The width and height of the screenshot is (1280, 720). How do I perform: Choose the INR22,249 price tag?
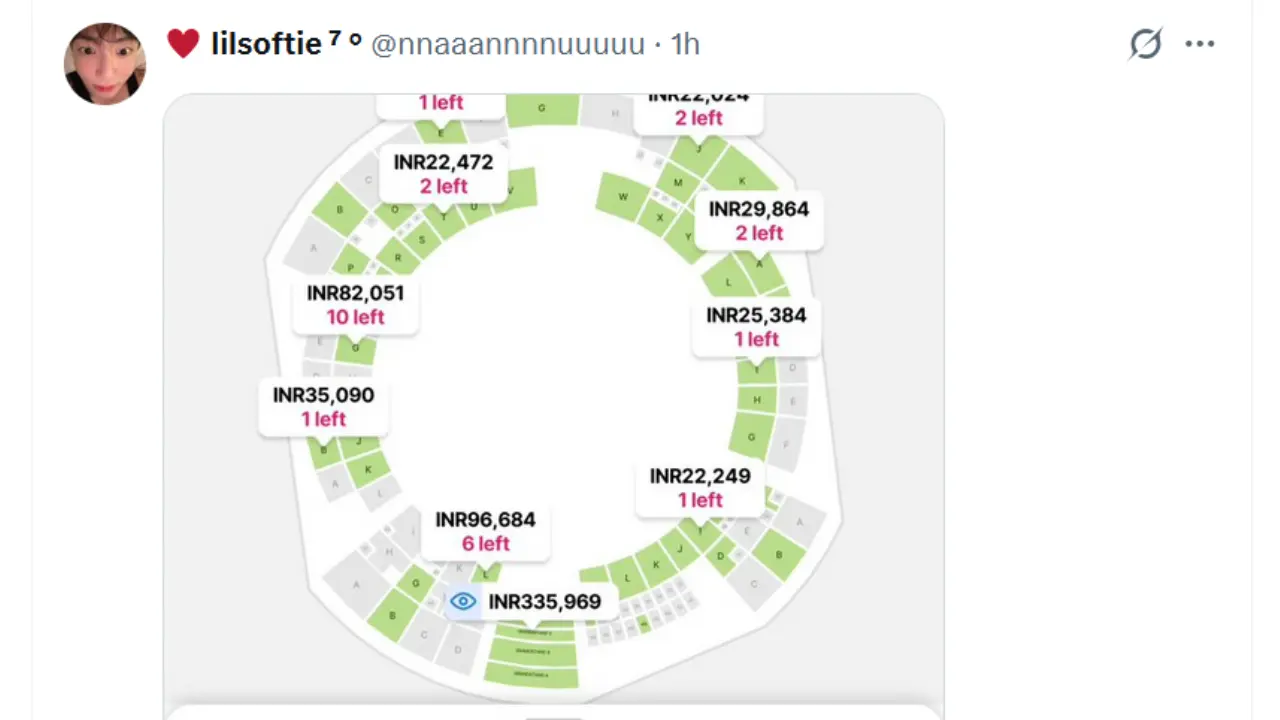[700, 487]
